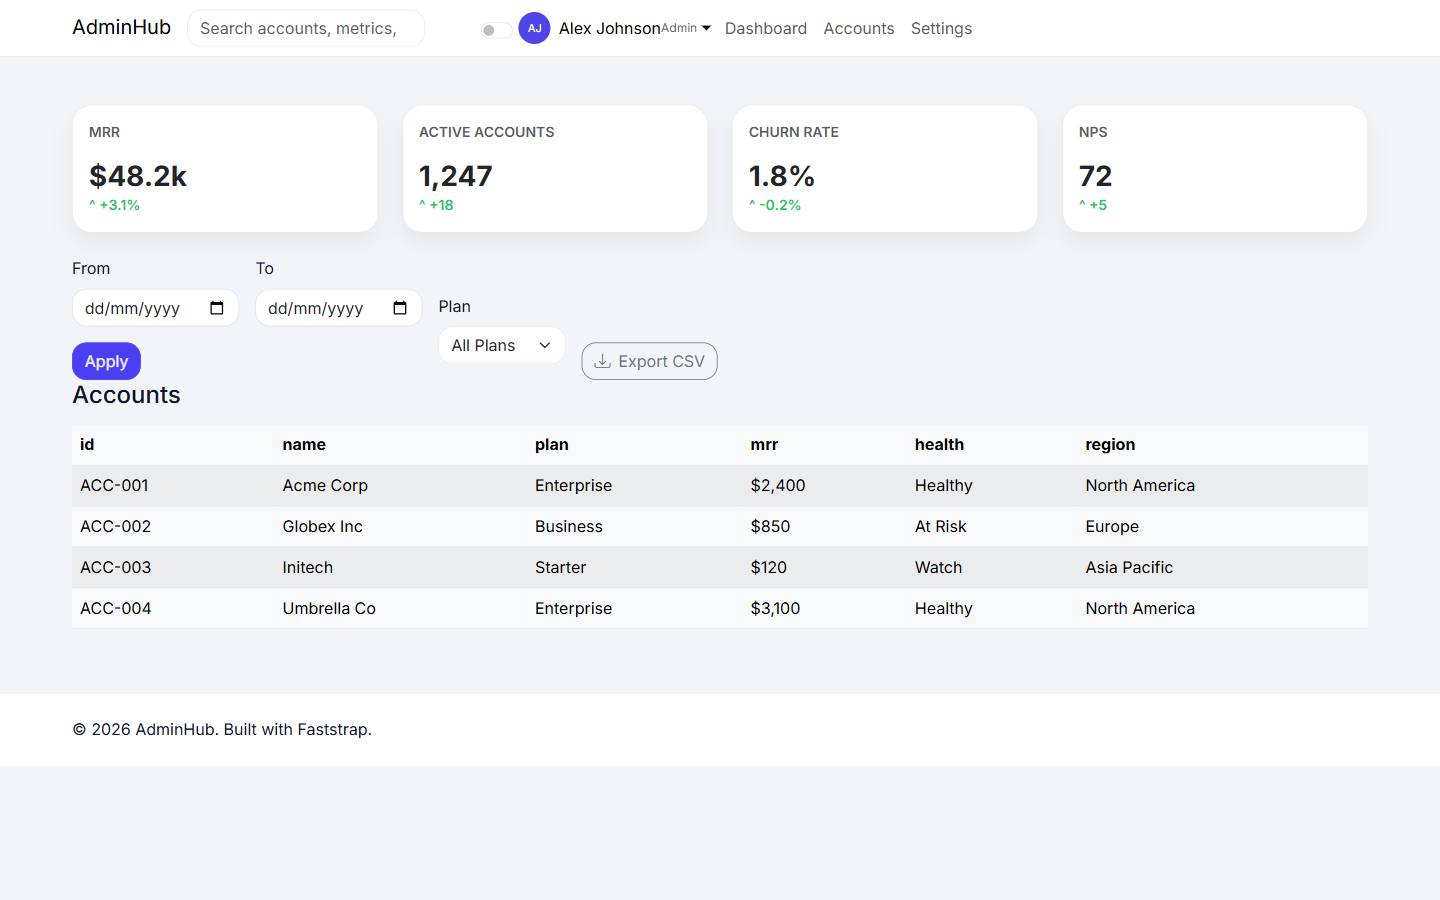Viewport: 1440px width, 900px height.
Task: Click the Active Accounts 1,247 card
Action: click(555, 169)
